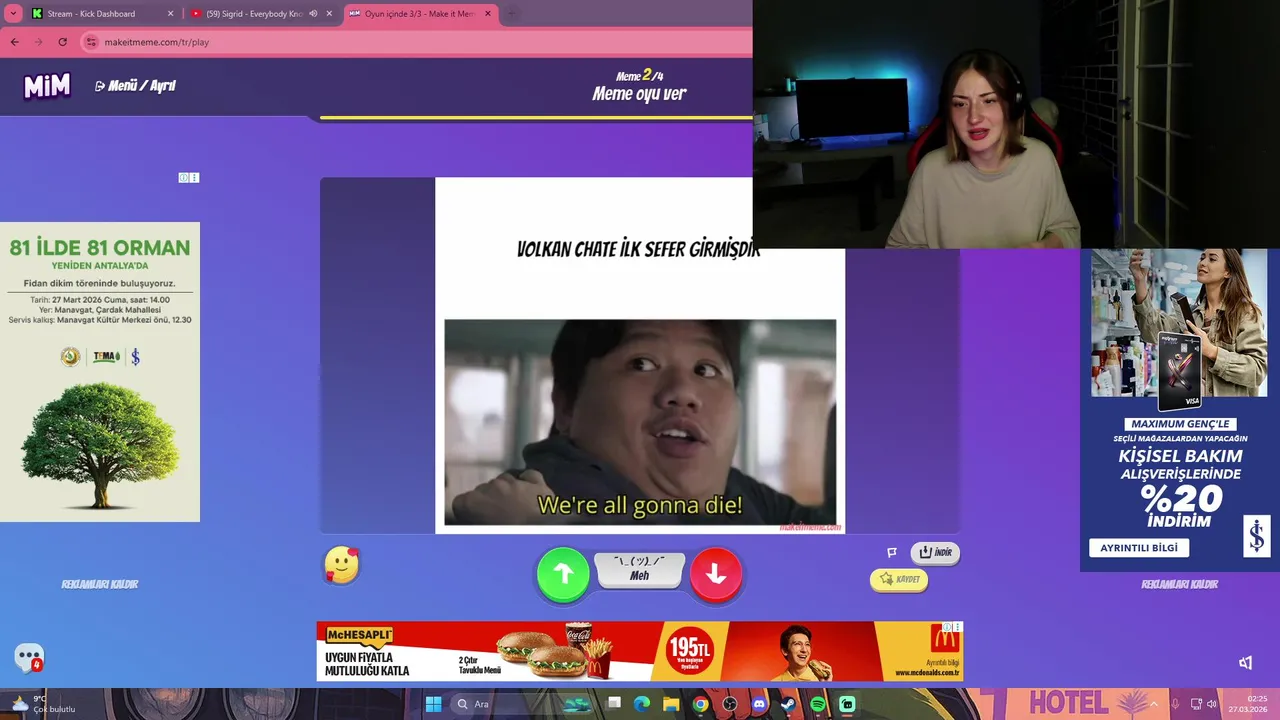The width and height of the screenshot is (1280, 720).
Task: Open the green Kick app in taskbar
Action: point(847,704)
